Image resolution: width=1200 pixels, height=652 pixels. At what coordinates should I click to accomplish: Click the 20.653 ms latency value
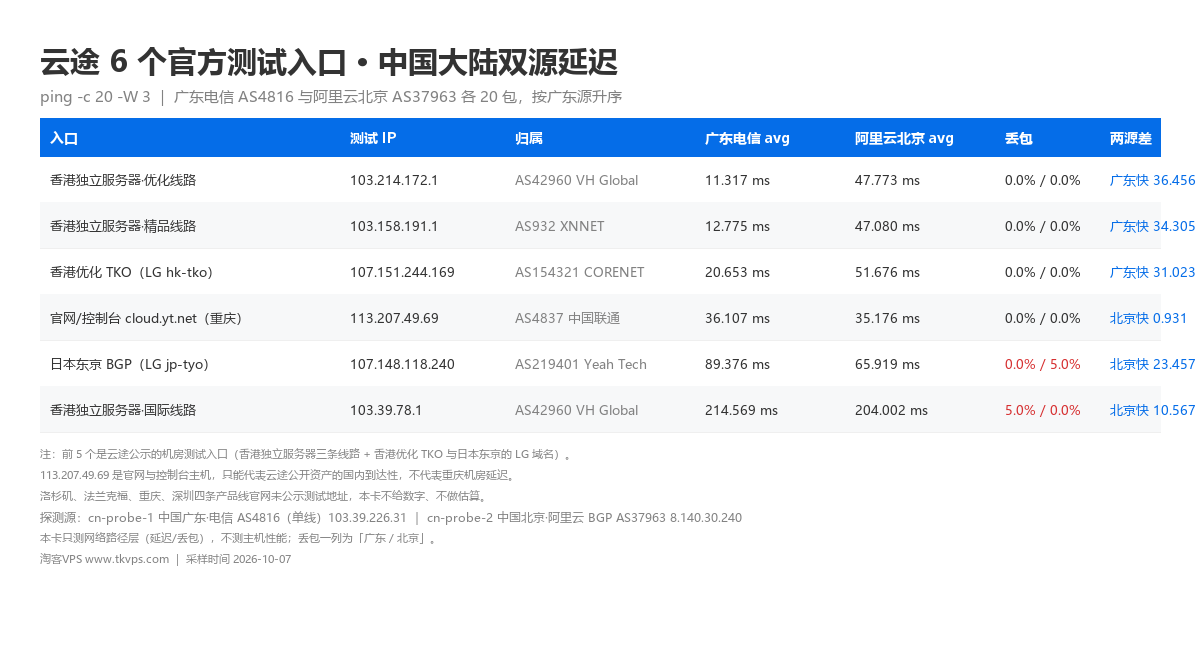[x=737, y=273]
